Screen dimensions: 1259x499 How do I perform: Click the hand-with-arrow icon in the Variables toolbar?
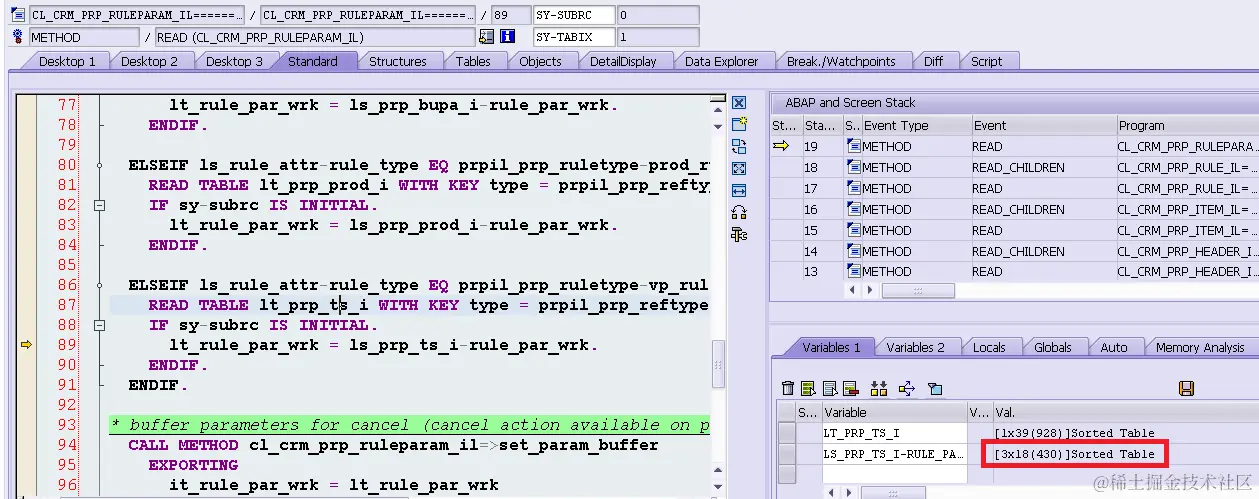click(907, 388)
